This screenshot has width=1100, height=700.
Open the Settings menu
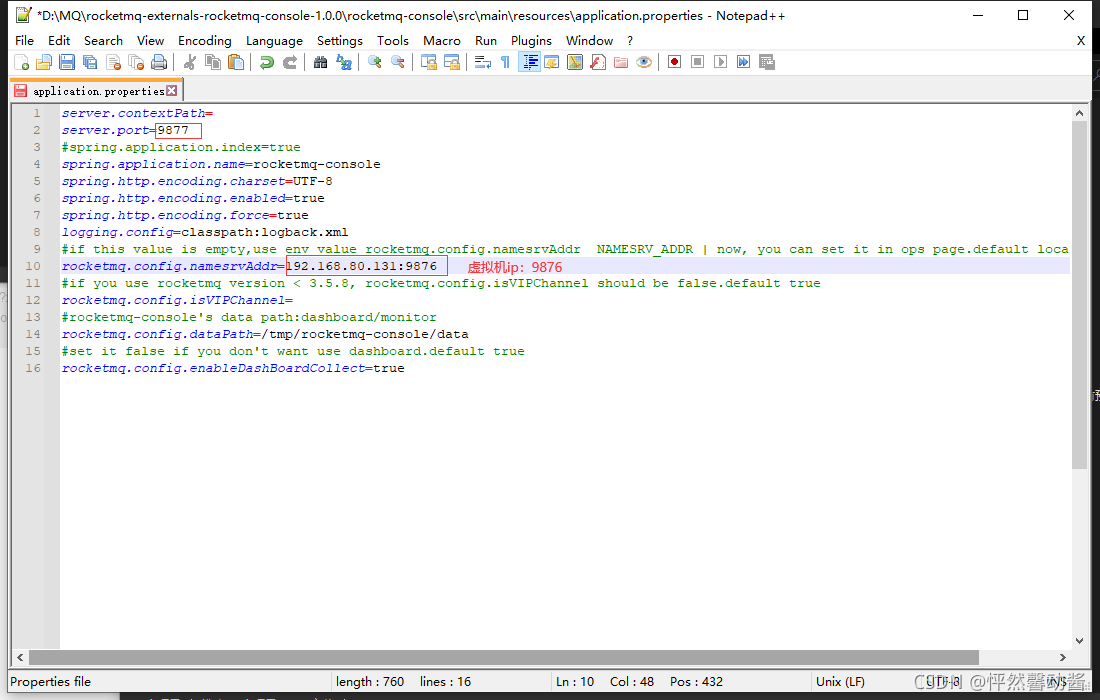[340, 41]
